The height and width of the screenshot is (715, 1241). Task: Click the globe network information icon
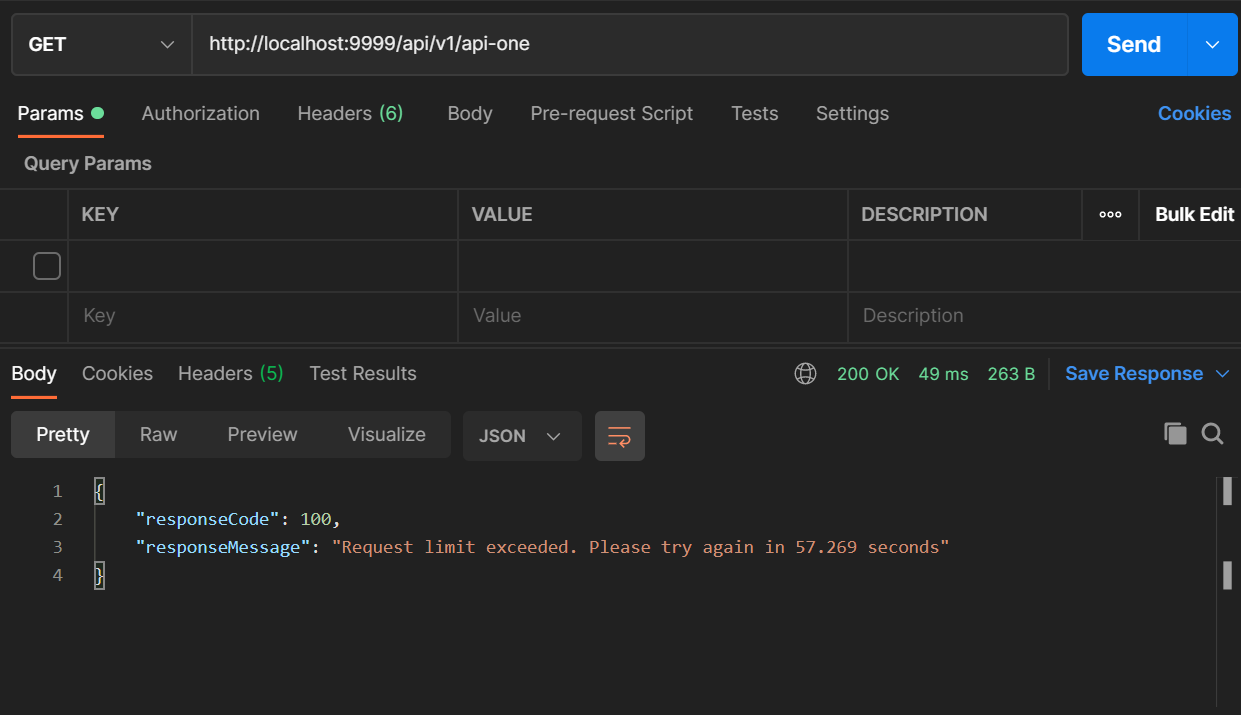click(x=806, y=373)
